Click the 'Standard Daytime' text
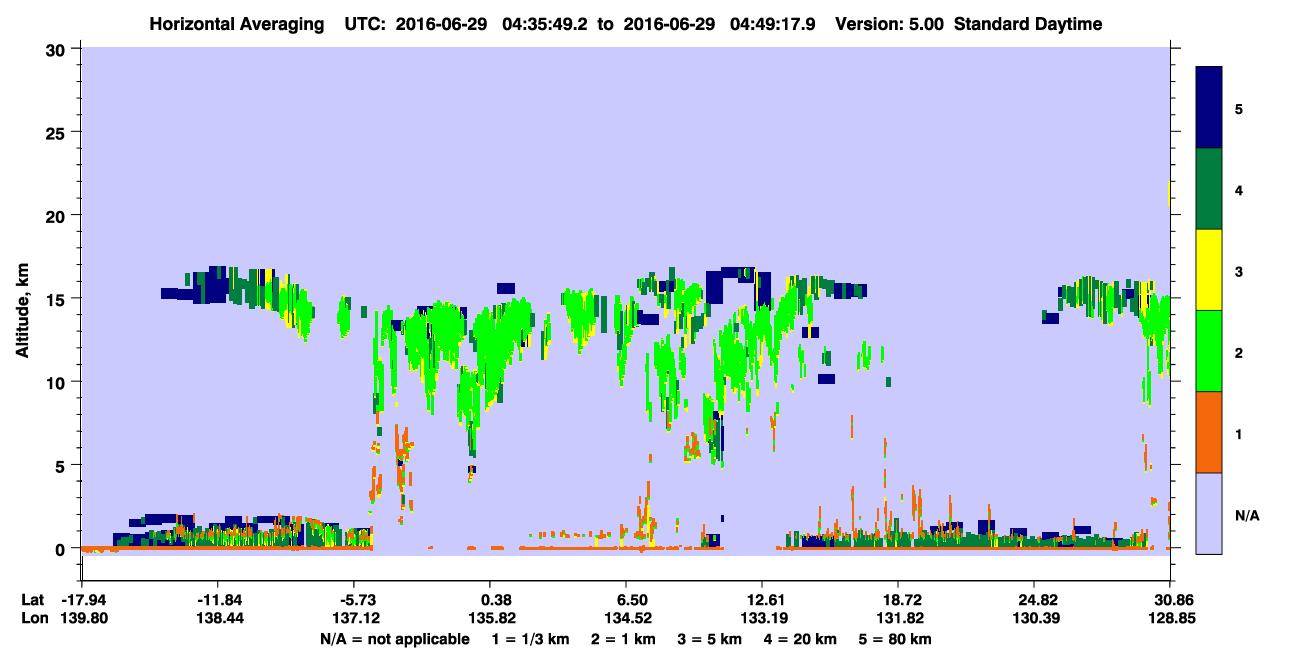The image size is (1300, 667). (1028, 24)
